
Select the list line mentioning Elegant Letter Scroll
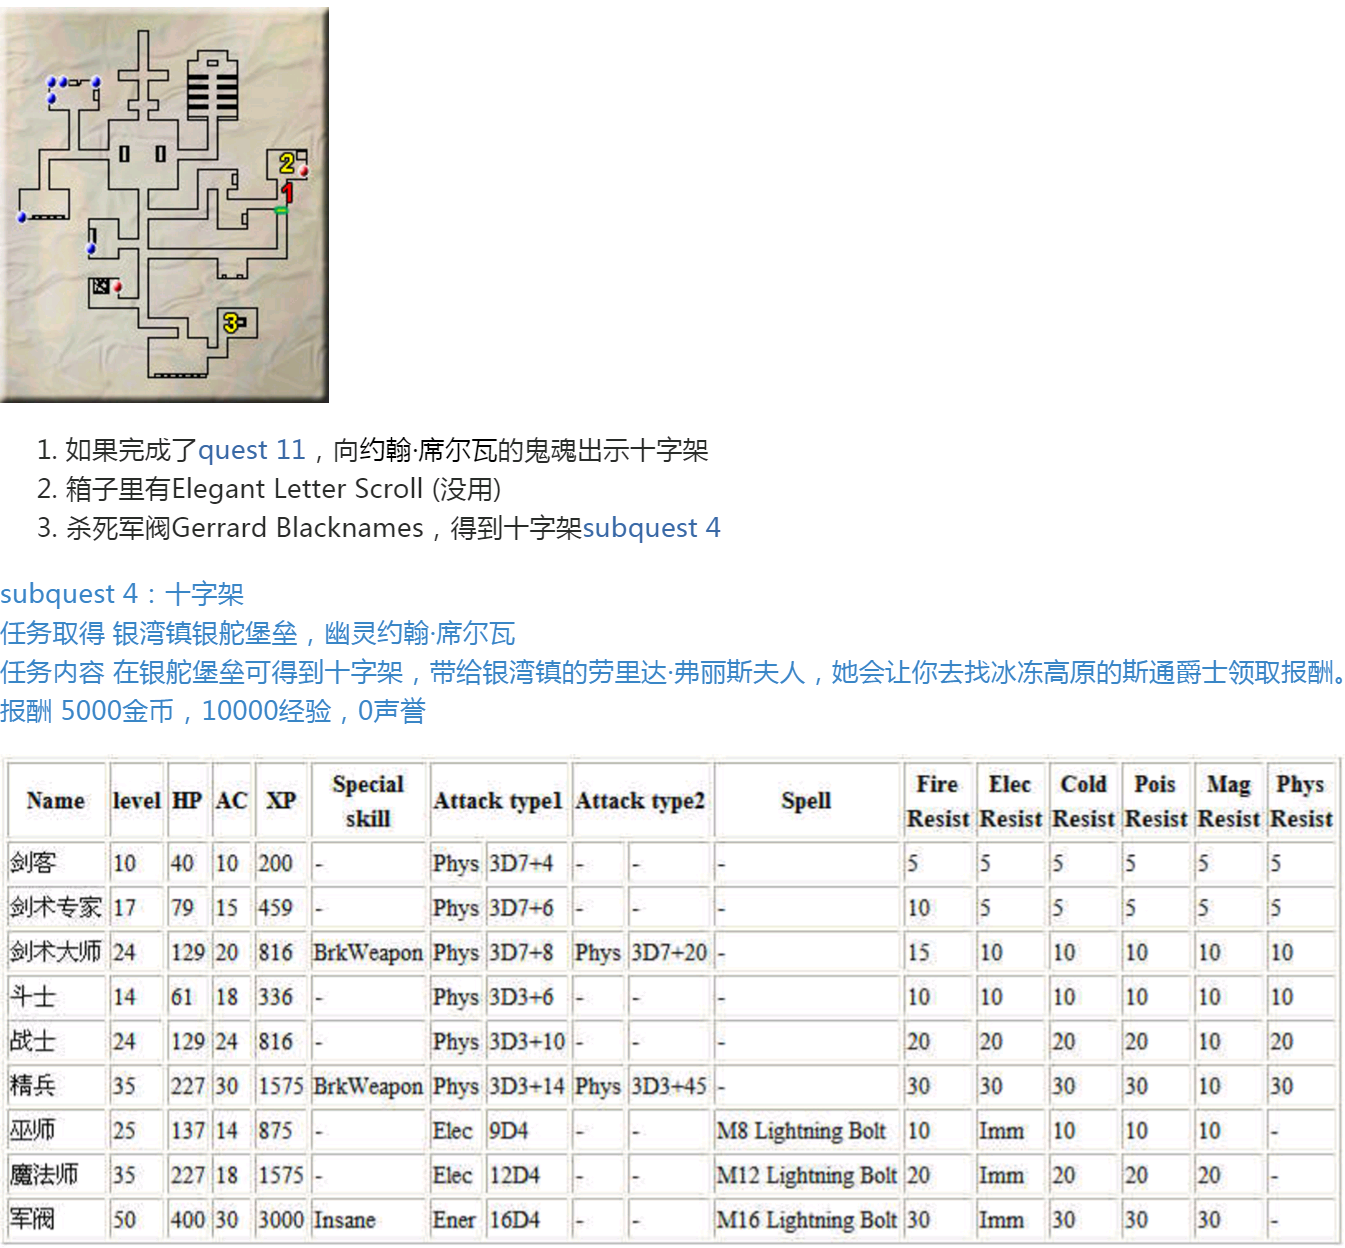click(x=283, y=489)
